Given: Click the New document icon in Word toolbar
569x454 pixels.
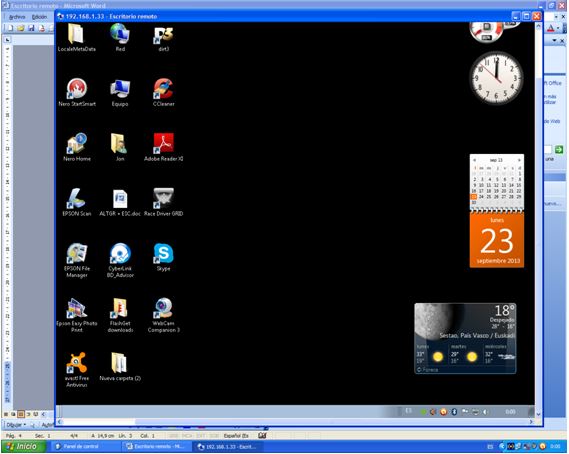Looking at the screenshot, I should coord(10,28).
